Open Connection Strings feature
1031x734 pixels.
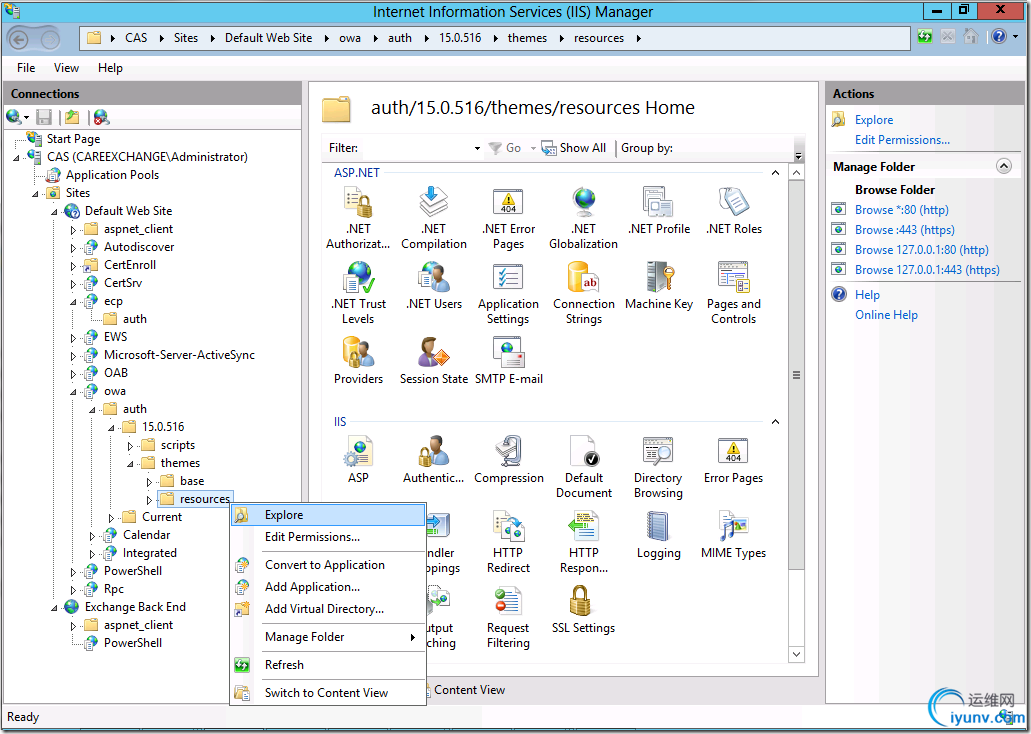[x=583, y=293]
